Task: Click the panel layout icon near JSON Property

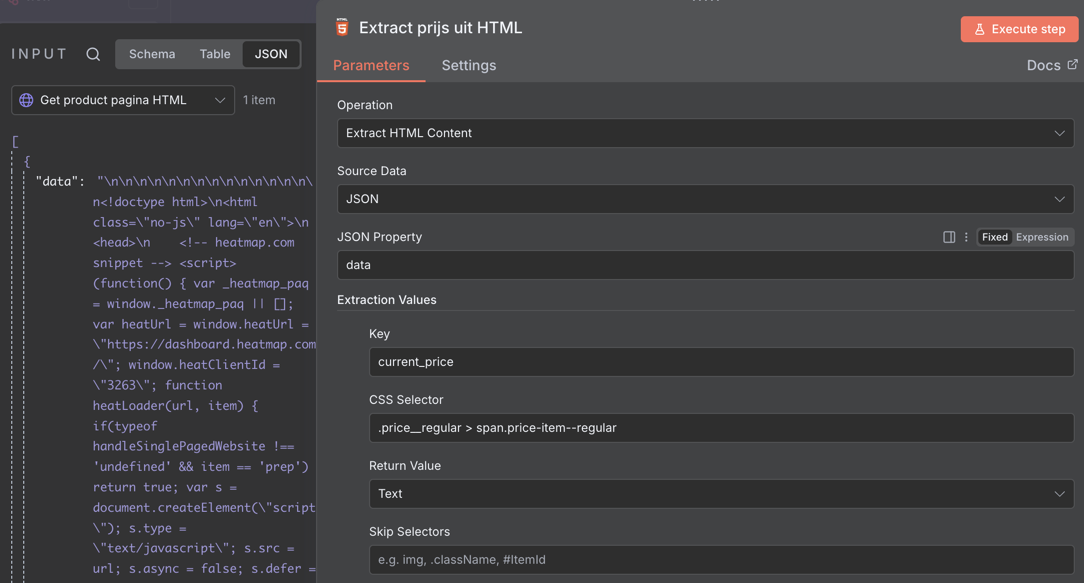Action: 949,237
